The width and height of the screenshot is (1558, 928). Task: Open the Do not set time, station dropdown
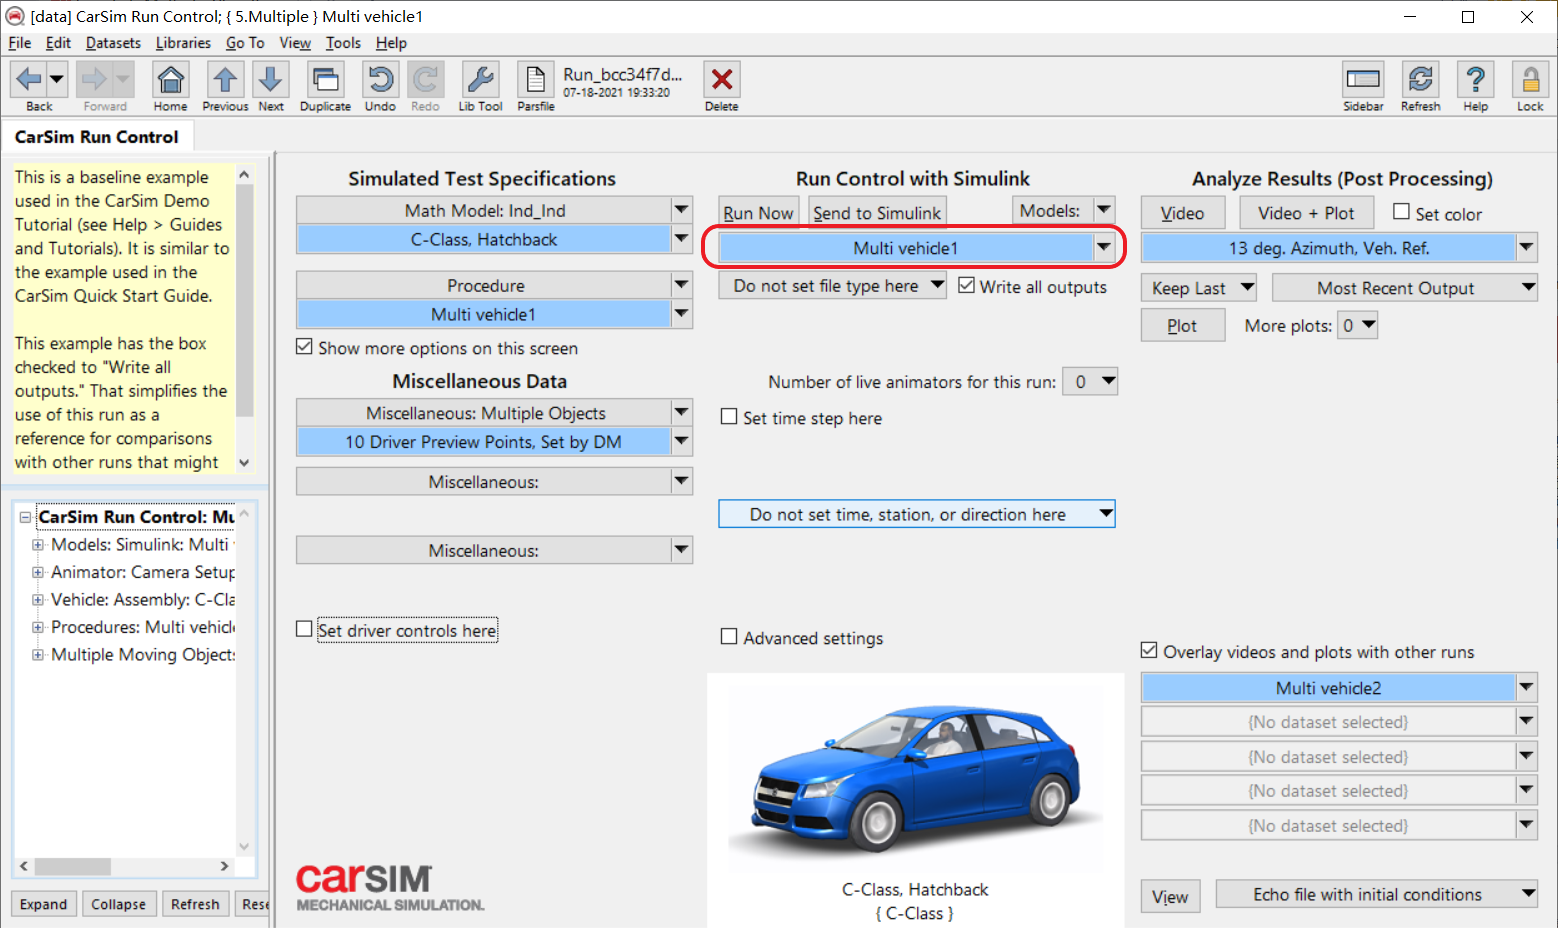917,514
